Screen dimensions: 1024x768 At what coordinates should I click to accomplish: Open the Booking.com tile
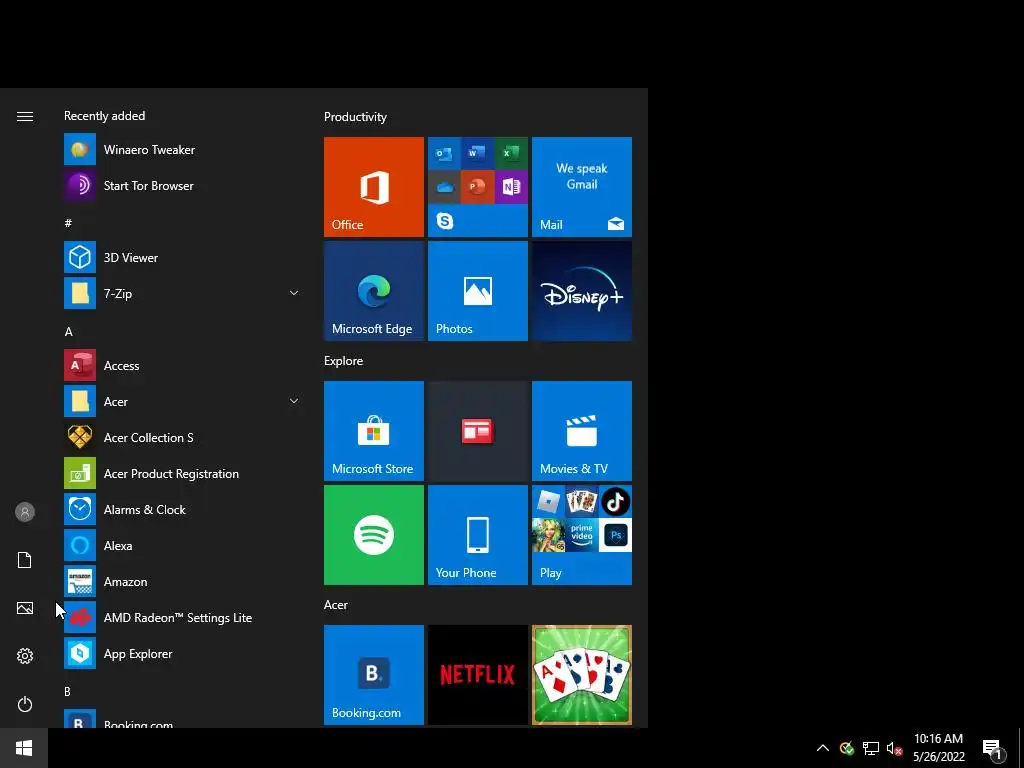coord(374,675)
